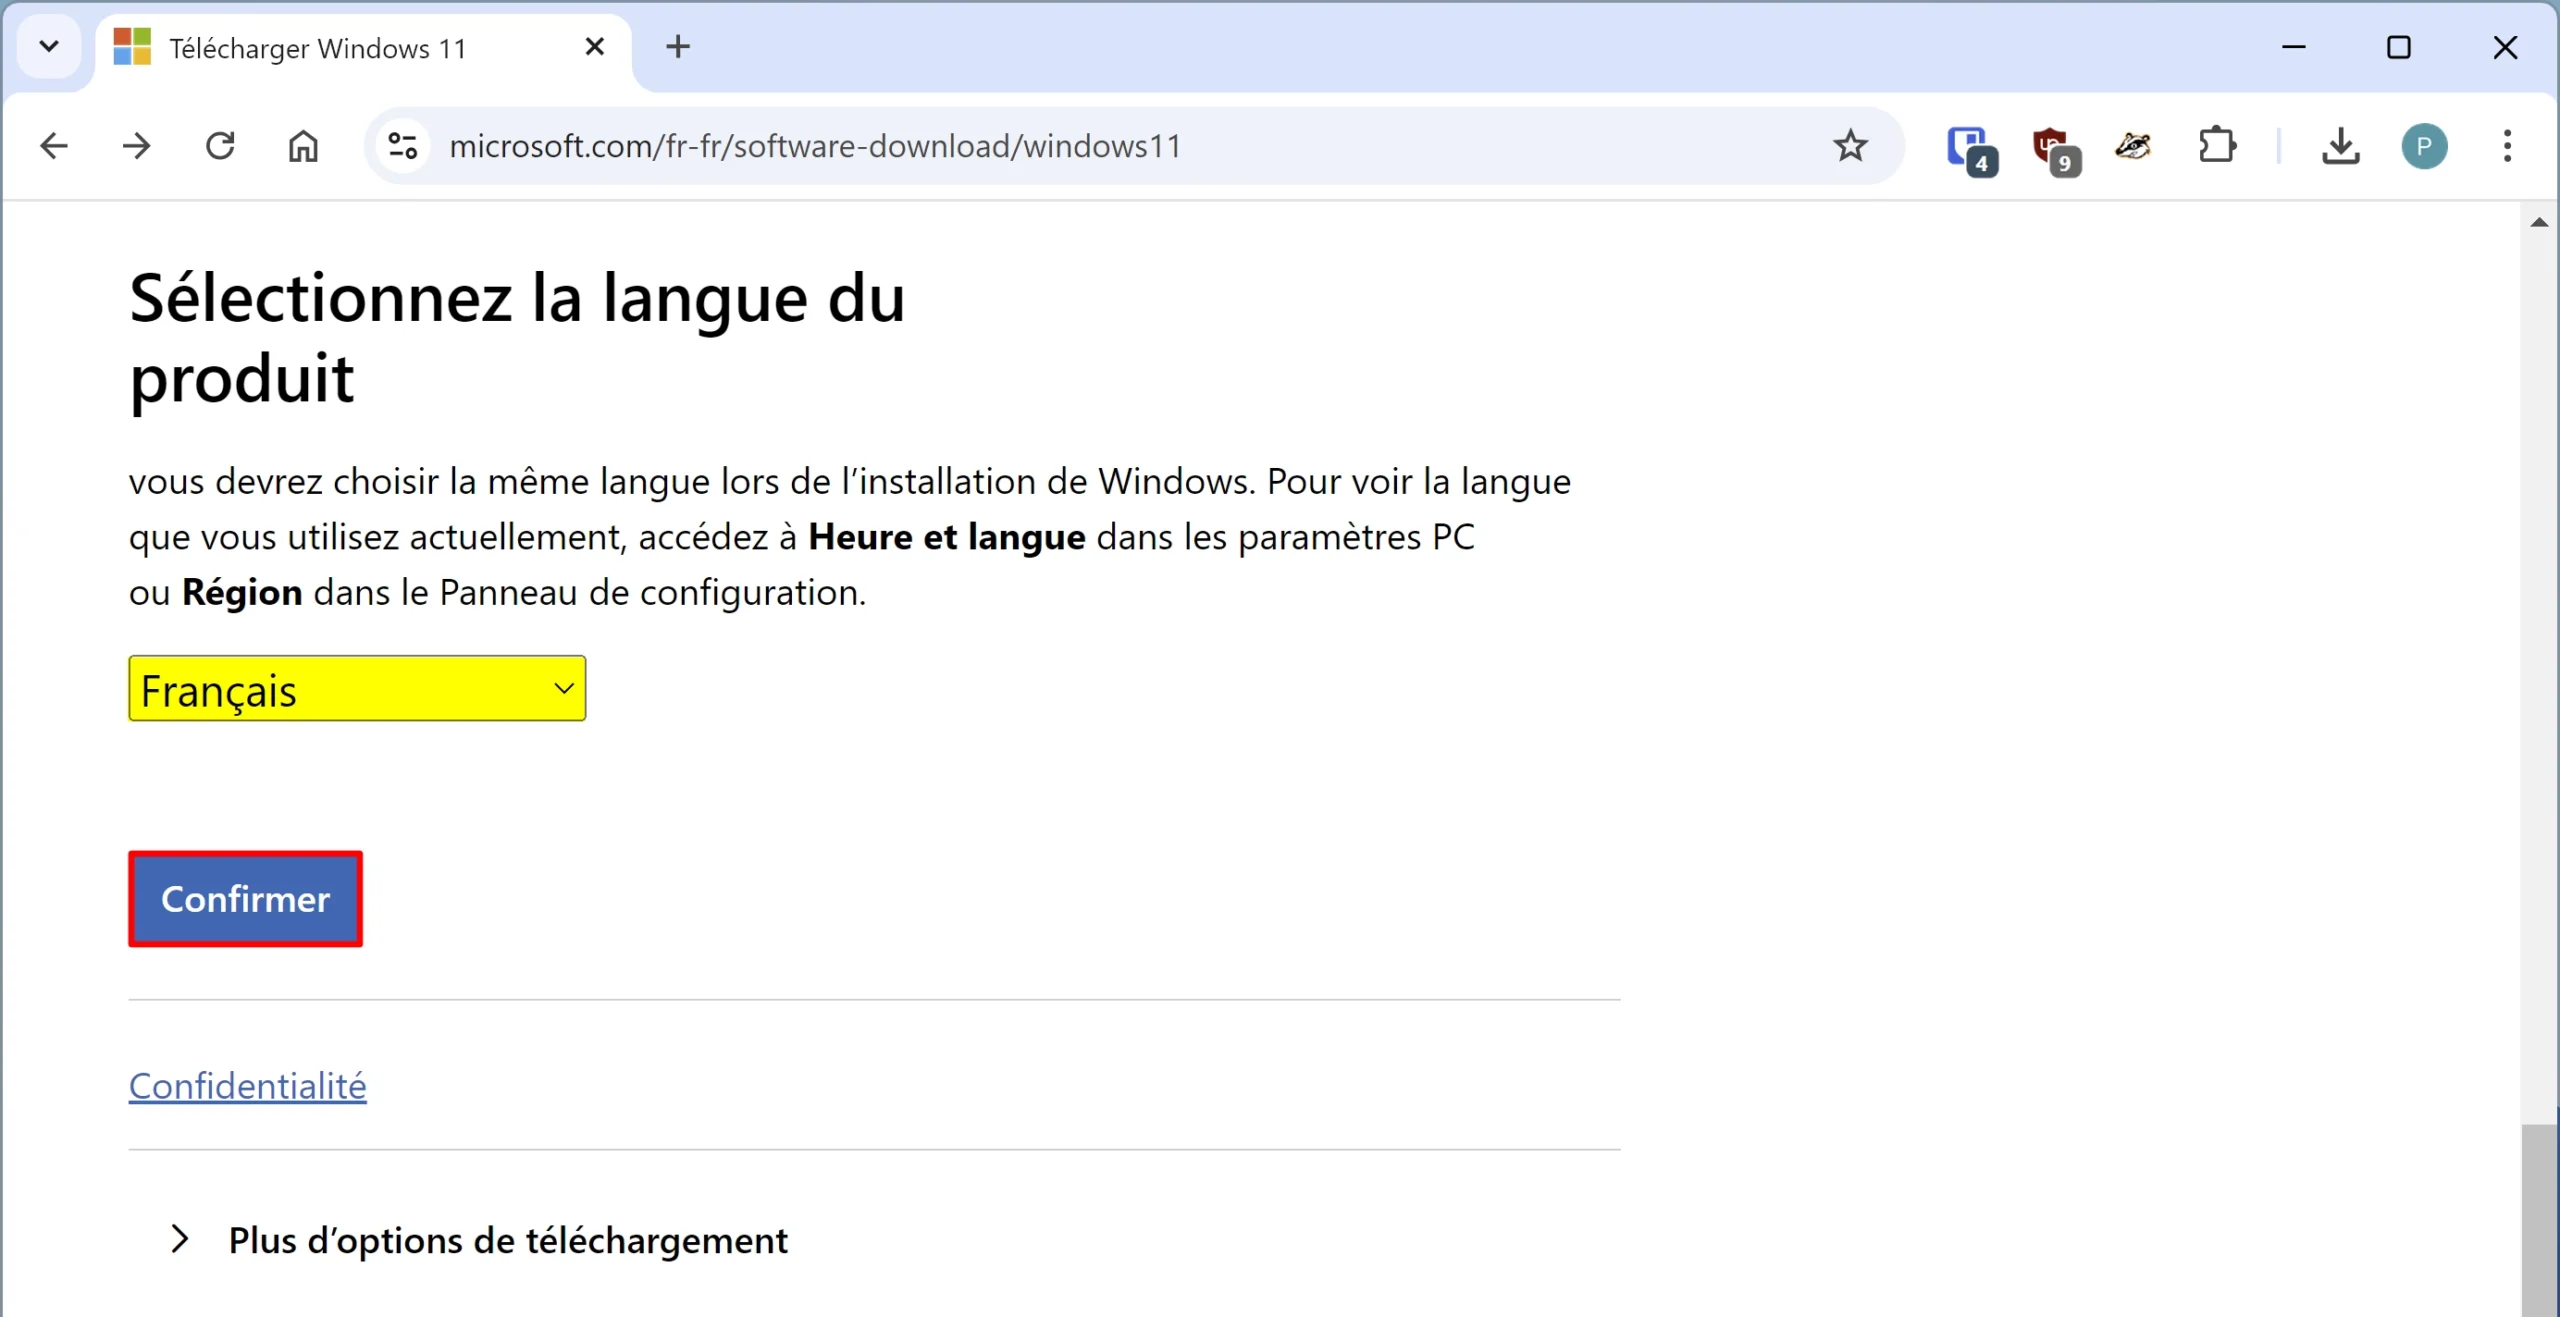This screenshot has height=1317, width=2560.
Task: View site information icon in address bar
Action: coord(403,146)
